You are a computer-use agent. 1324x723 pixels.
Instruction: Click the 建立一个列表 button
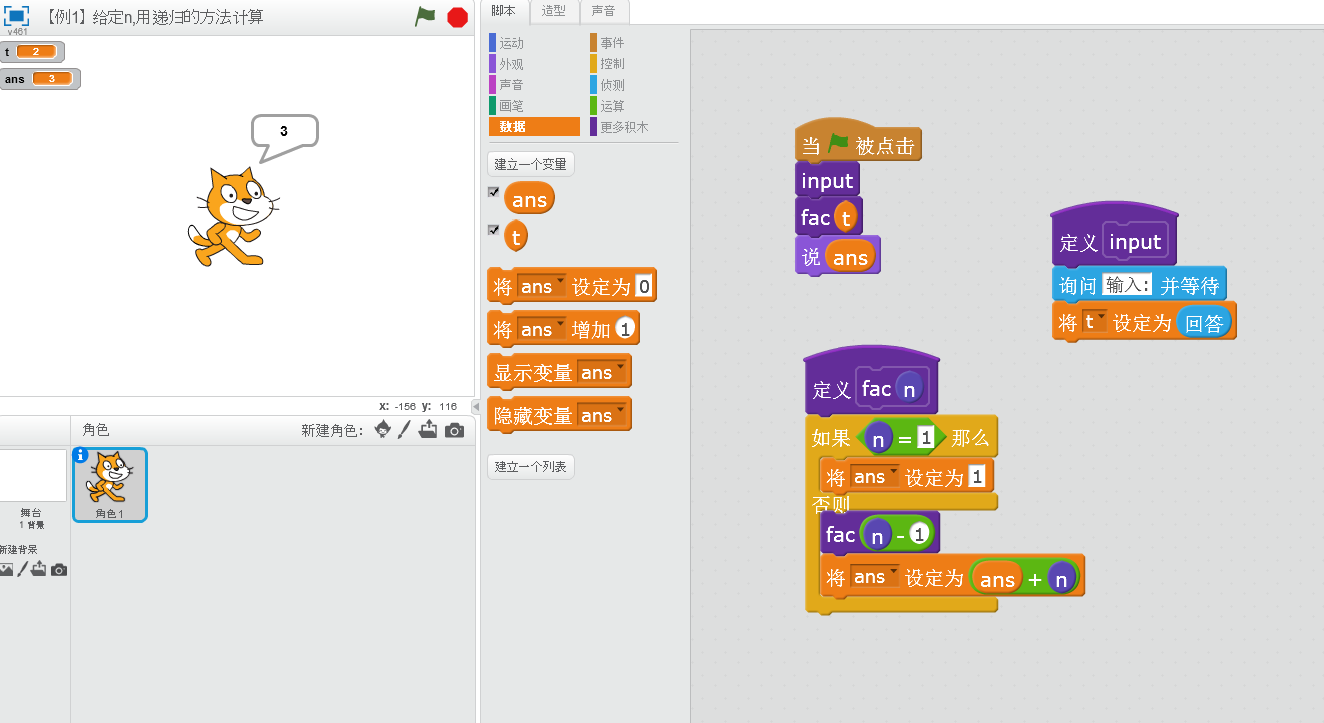pyautogui.click(x=531, y=466)
